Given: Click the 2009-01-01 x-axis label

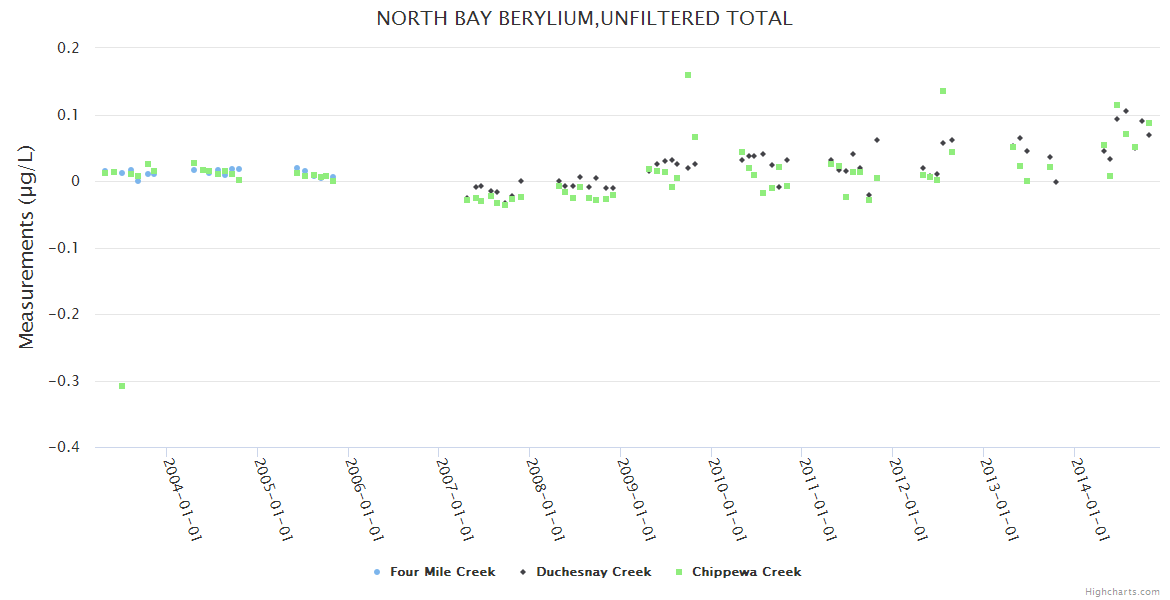Looking at the screenshot, I should pyautogui.click(x=636, y=498).
